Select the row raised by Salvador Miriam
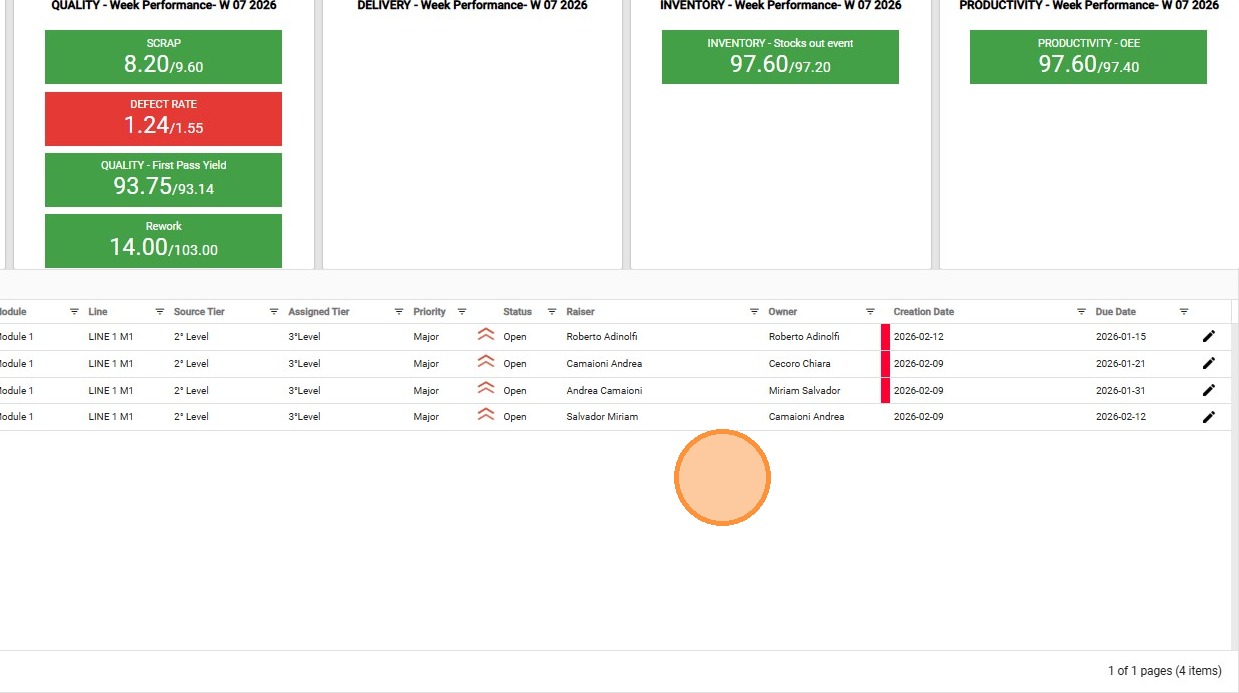 (602, 417)
